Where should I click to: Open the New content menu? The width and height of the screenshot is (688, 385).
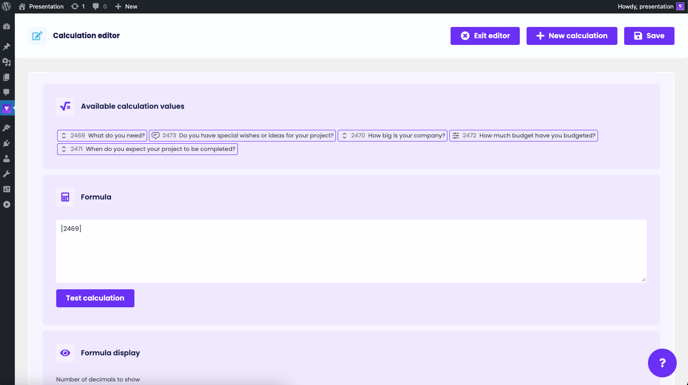(x=126, y=6)
